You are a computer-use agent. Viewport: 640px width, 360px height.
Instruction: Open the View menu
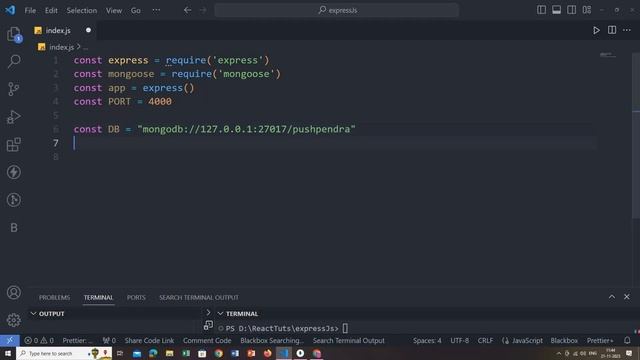coord(114,11)
